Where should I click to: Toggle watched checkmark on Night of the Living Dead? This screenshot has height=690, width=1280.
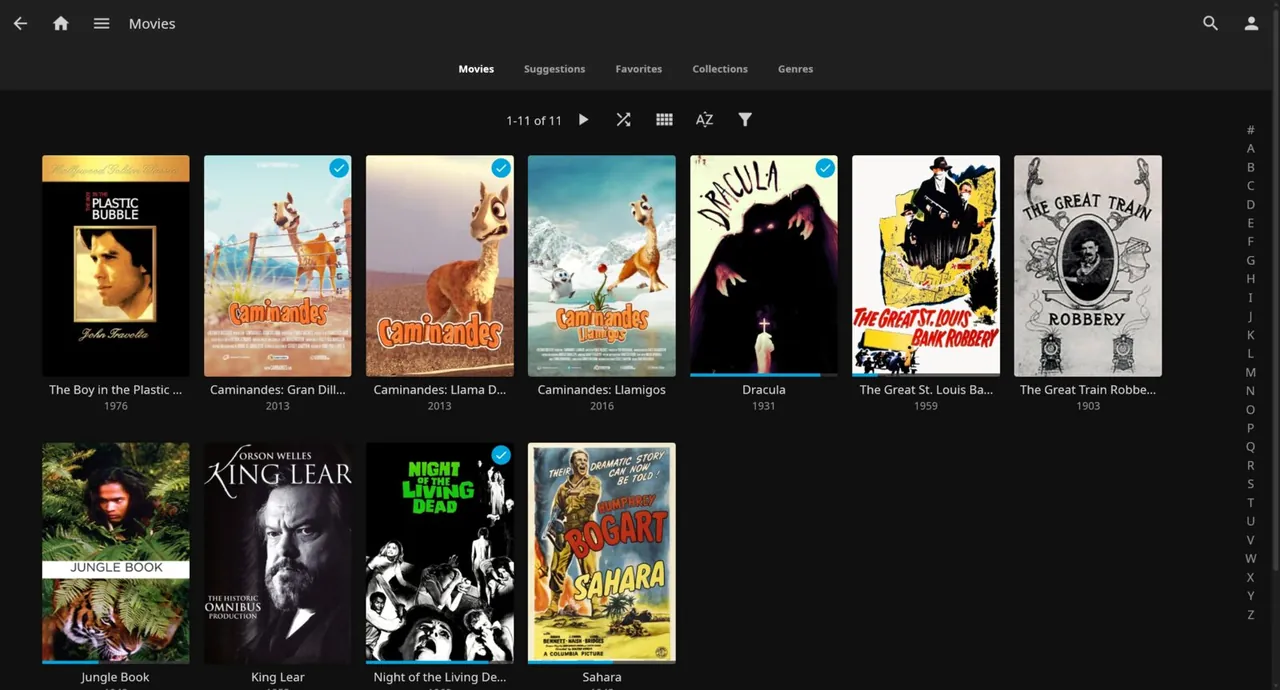[x=501, y=456]
